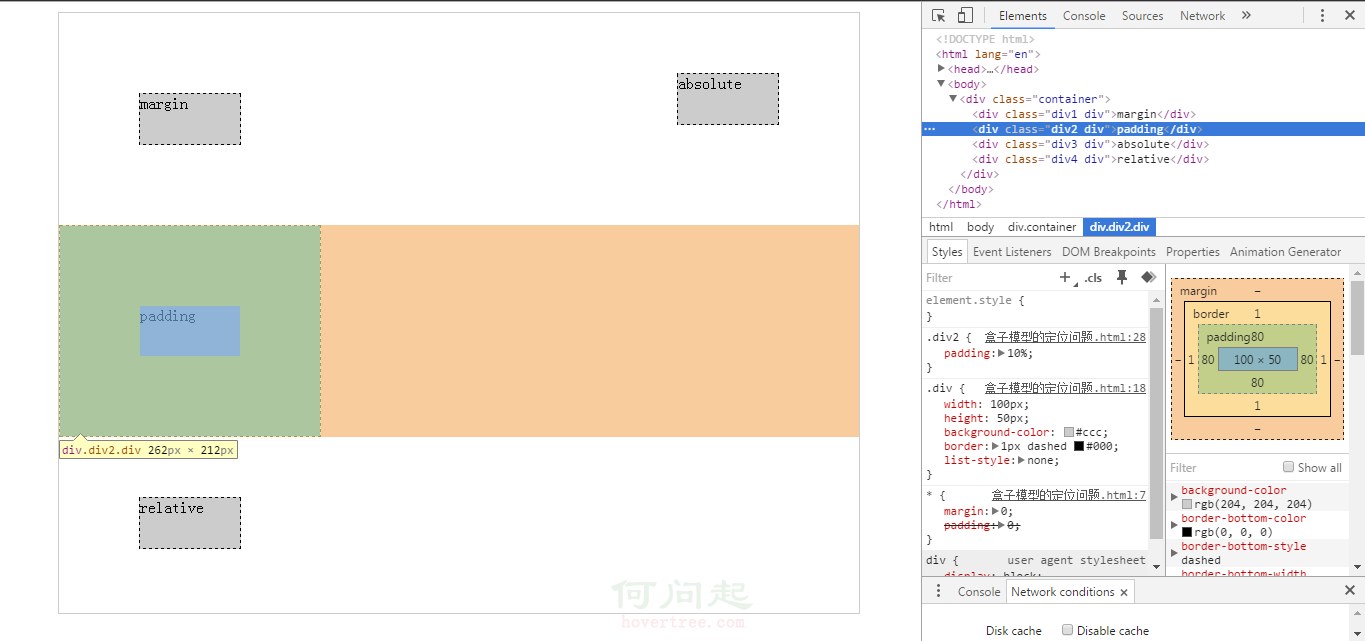Open the Event Listeners tab
This screenshot has height=641, width=1365.
click(1012, 252)
